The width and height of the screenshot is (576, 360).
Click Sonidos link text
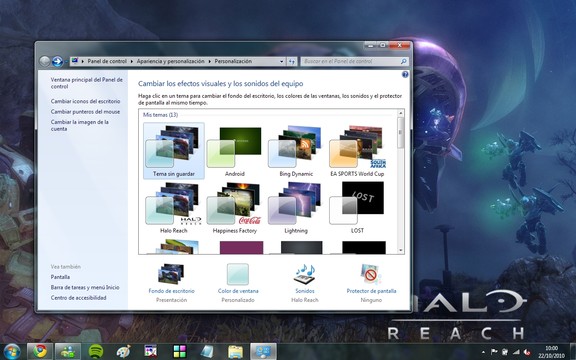pyautogui.click(x=305, y=291)
